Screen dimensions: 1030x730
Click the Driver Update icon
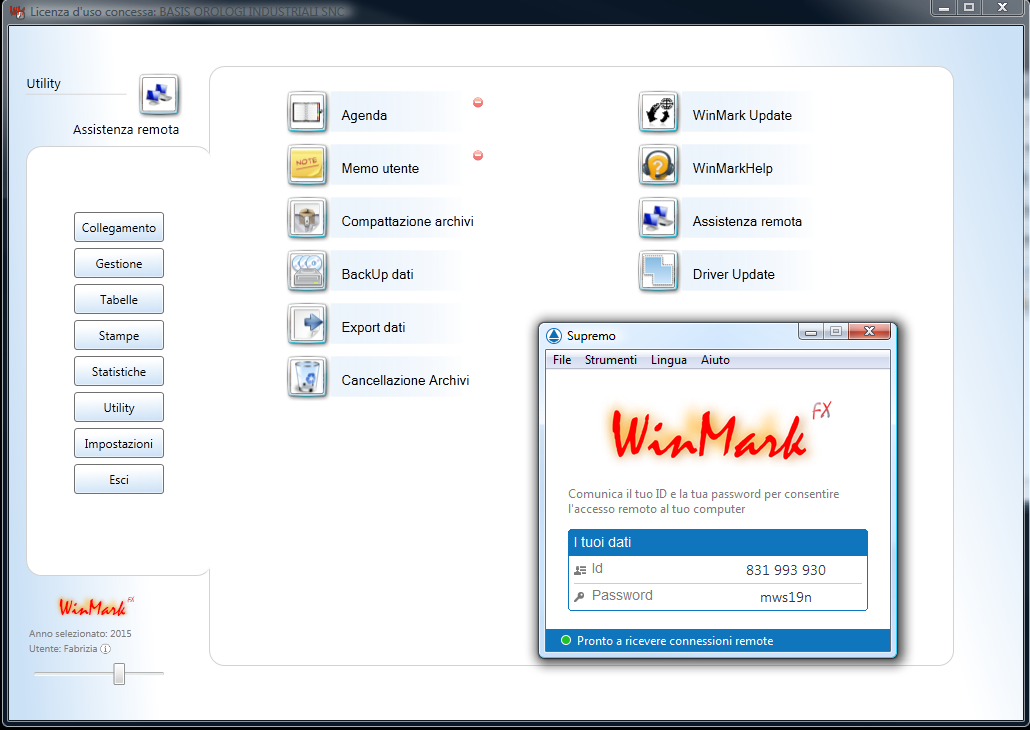pos(658,271)
